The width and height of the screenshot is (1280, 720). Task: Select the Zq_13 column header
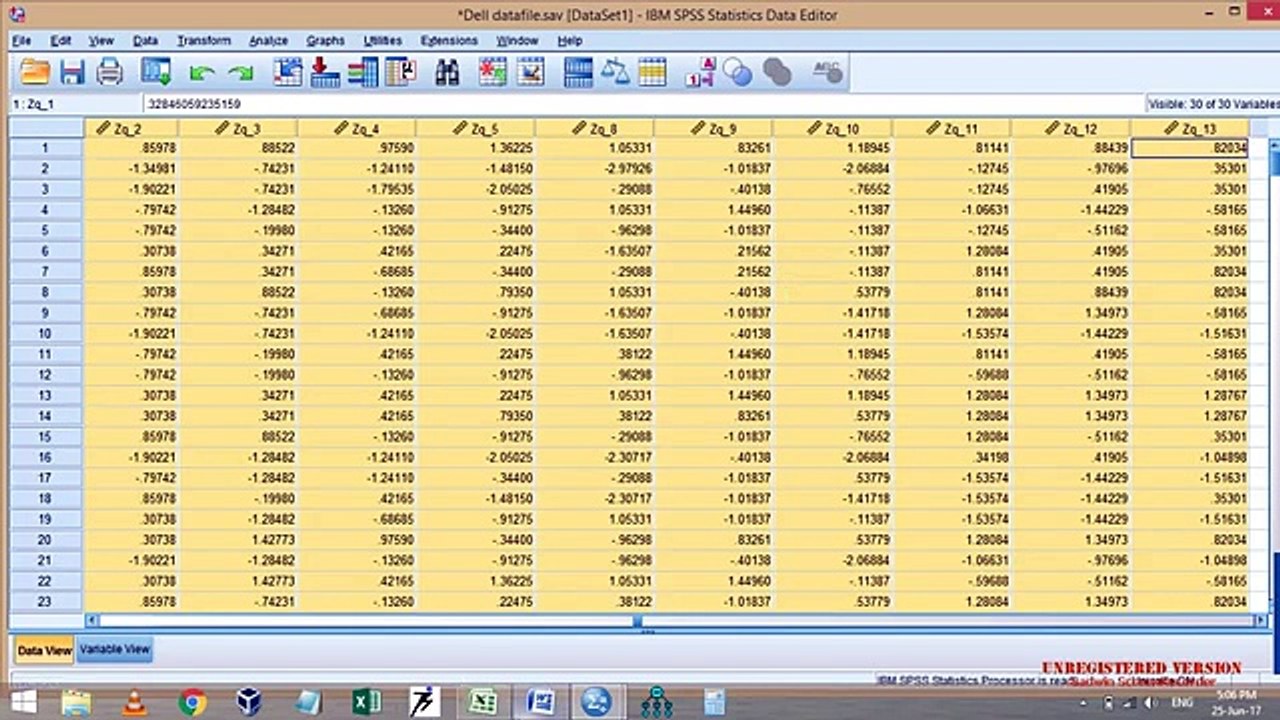pos(1189,128)
